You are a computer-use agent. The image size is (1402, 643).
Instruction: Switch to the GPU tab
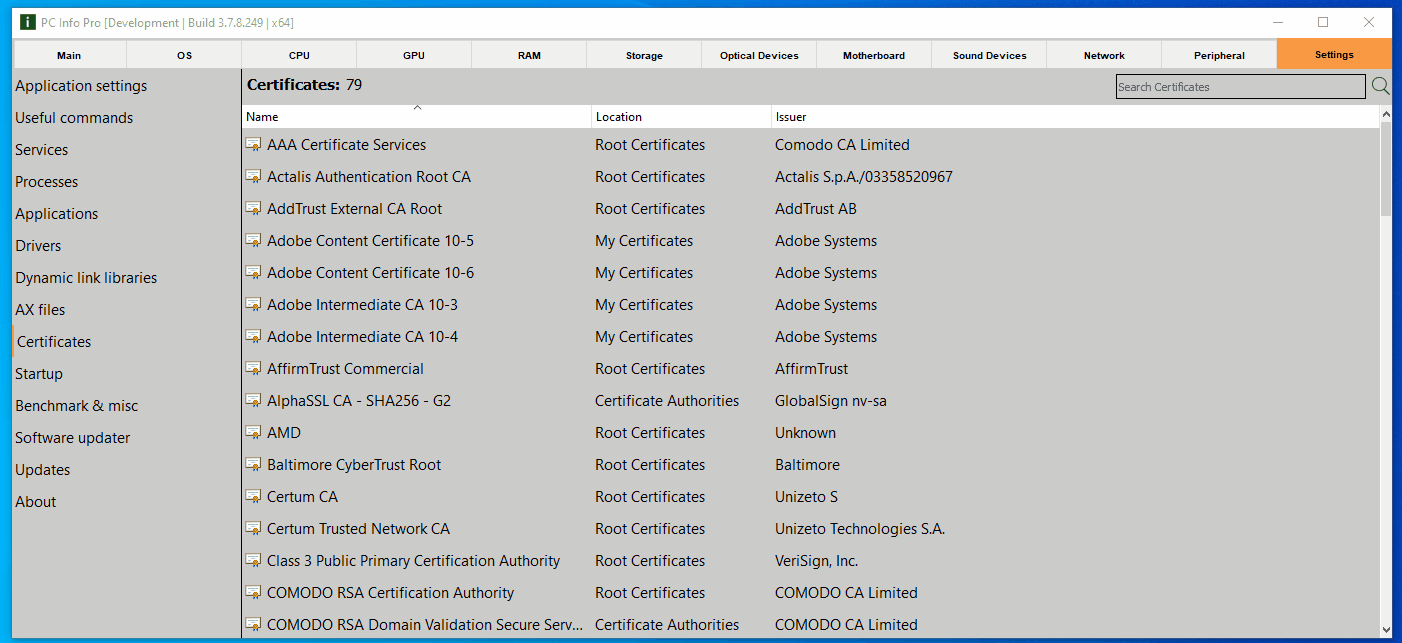[x=414, y=55]
